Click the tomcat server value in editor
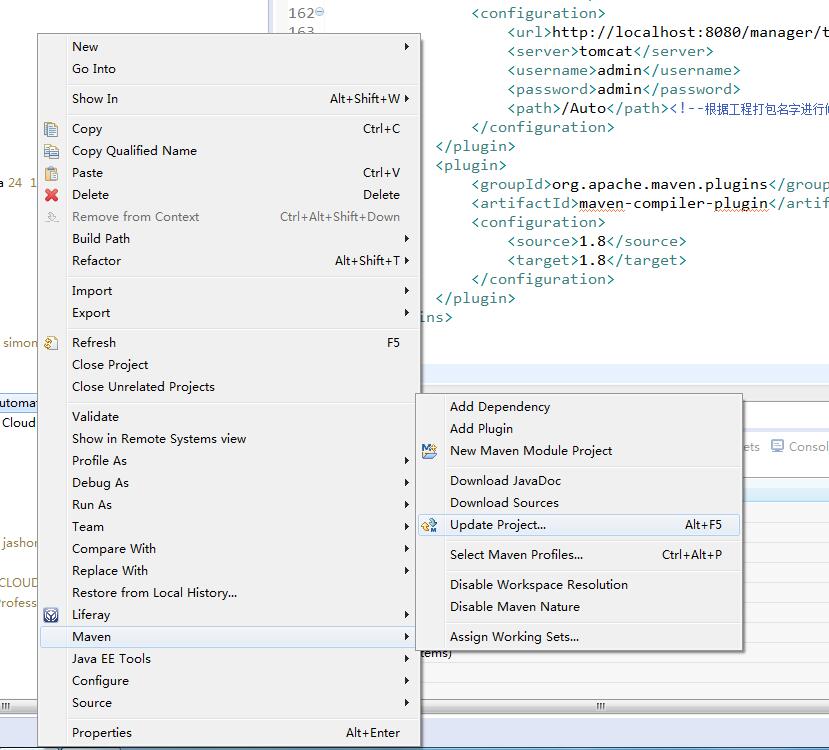Image resolution: width=829 pixels, height=750 pixels. 606,51
